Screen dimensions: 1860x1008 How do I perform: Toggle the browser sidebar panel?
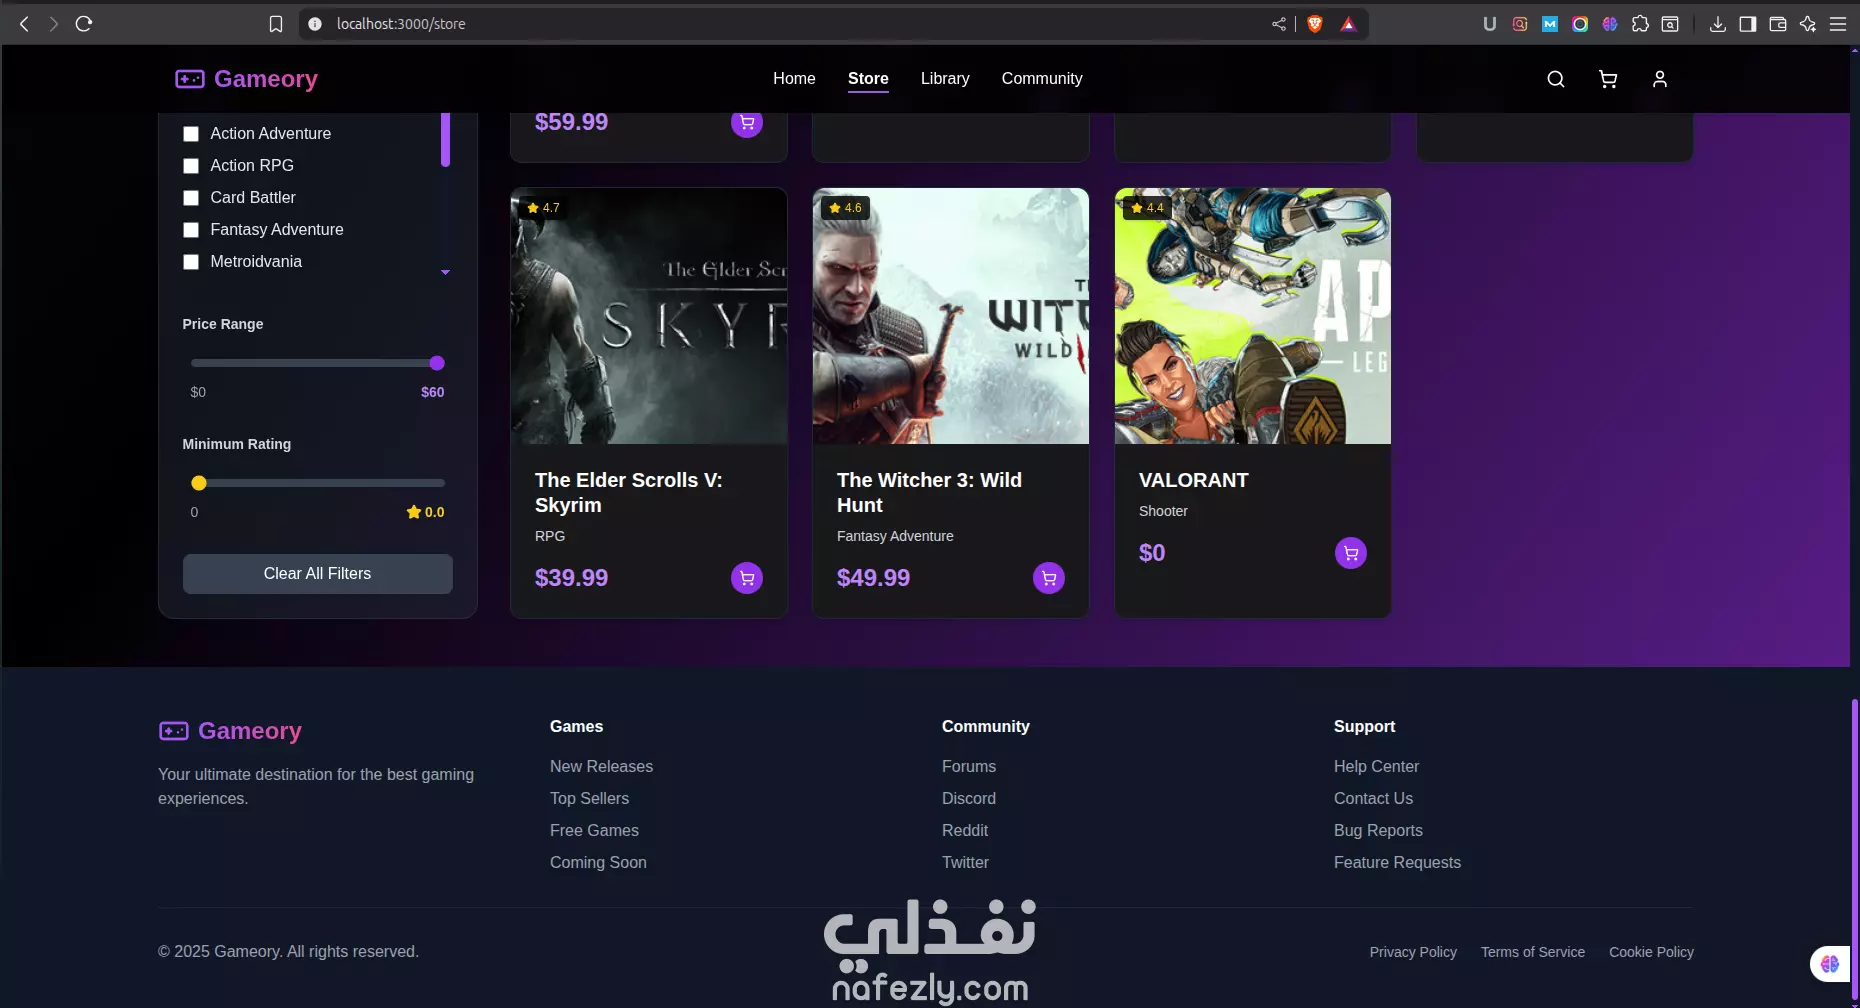1747,24
